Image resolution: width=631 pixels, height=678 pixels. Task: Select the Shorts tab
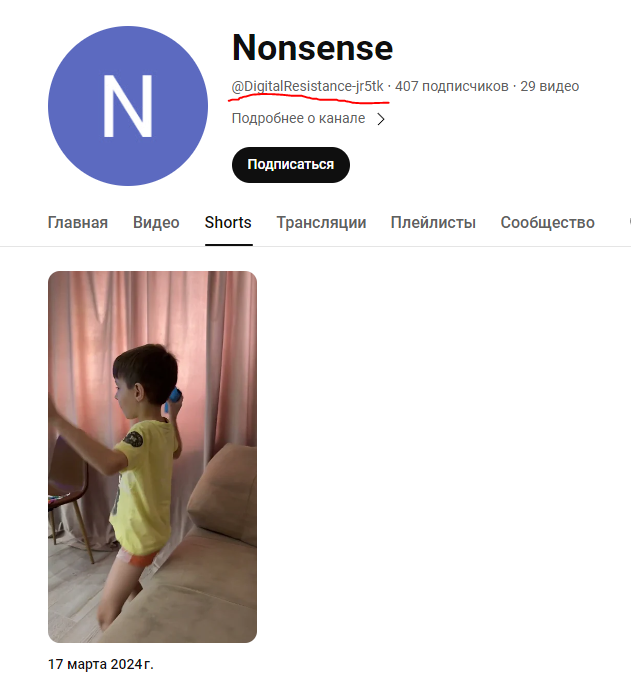click(x=228, y=223)
